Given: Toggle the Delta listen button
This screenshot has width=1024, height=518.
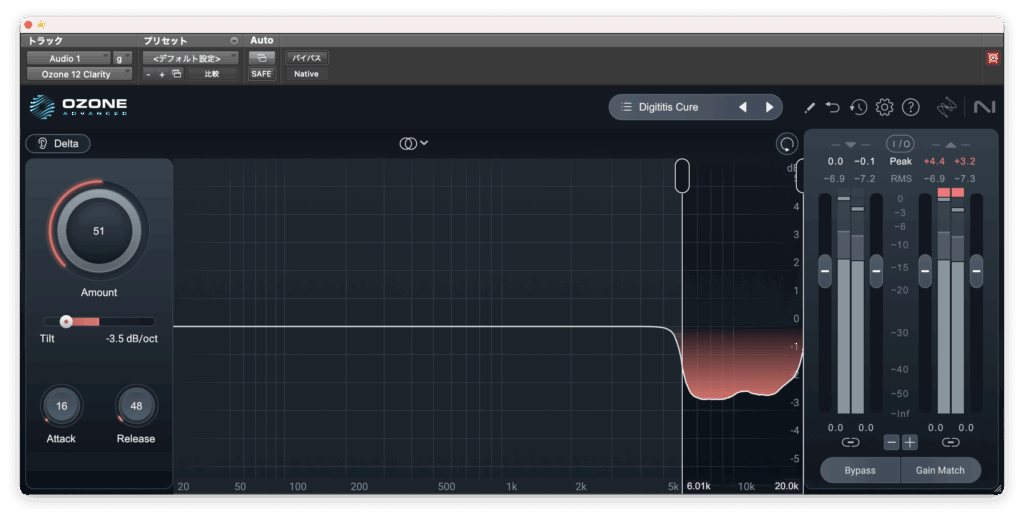Looking at the screenshot, I should [58, 143].
